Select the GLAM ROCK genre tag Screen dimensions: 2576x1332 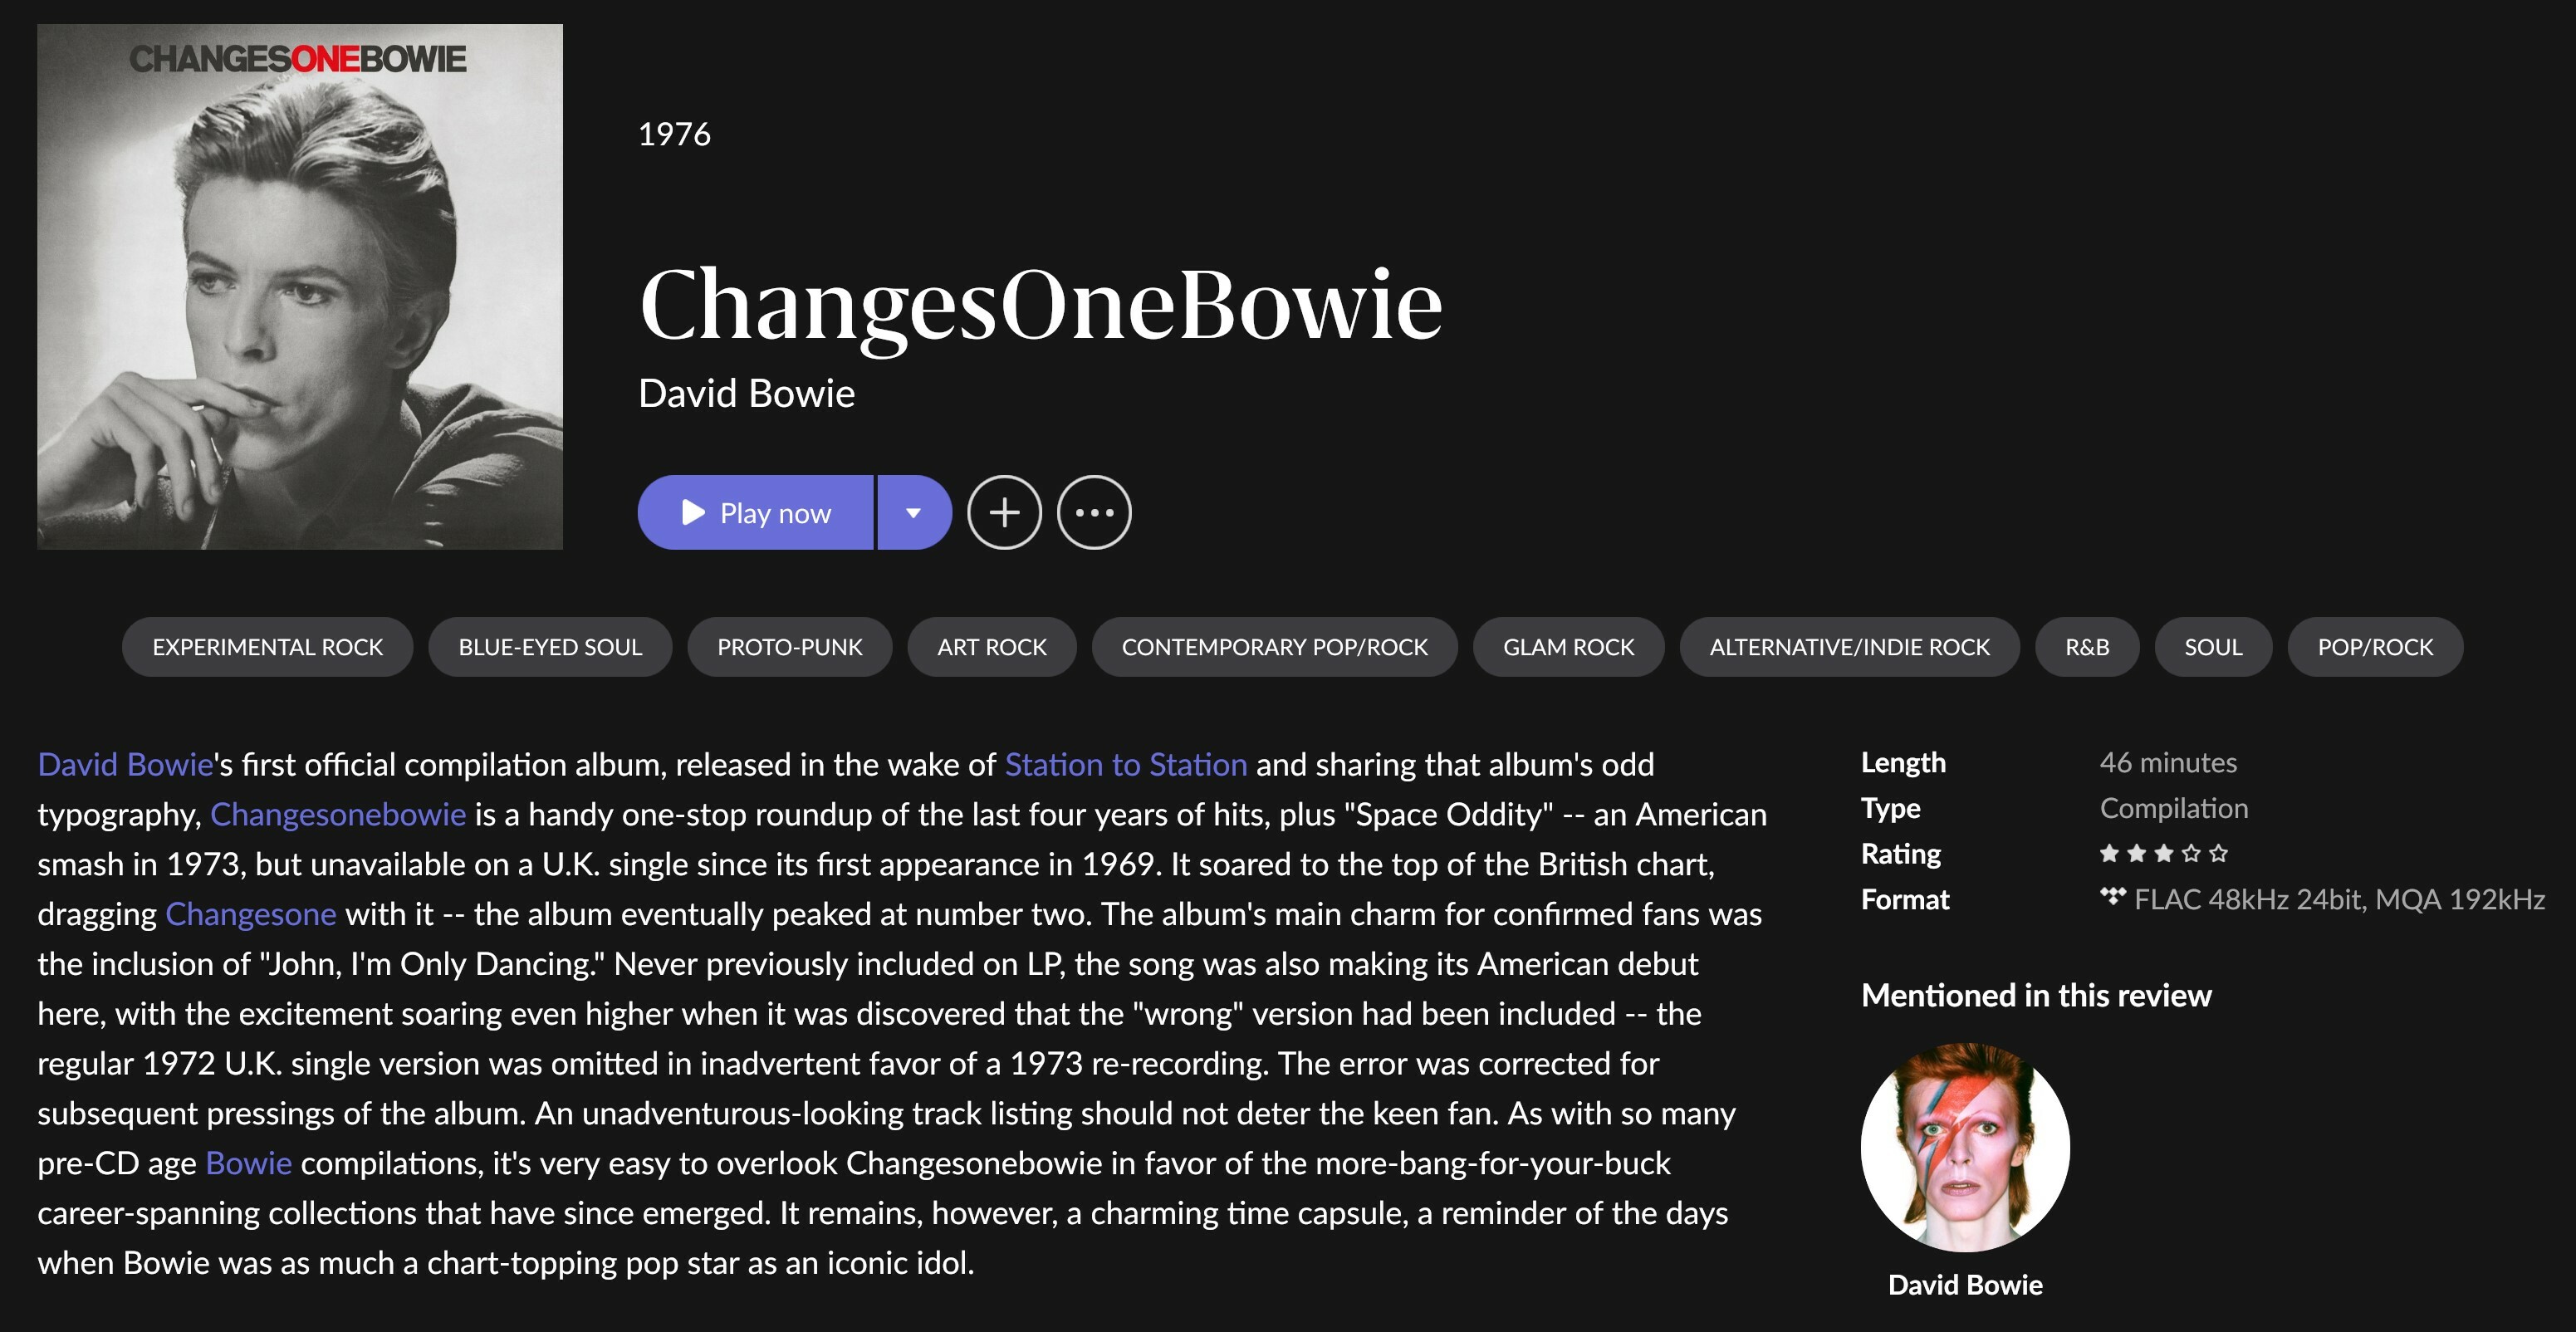1569,647
